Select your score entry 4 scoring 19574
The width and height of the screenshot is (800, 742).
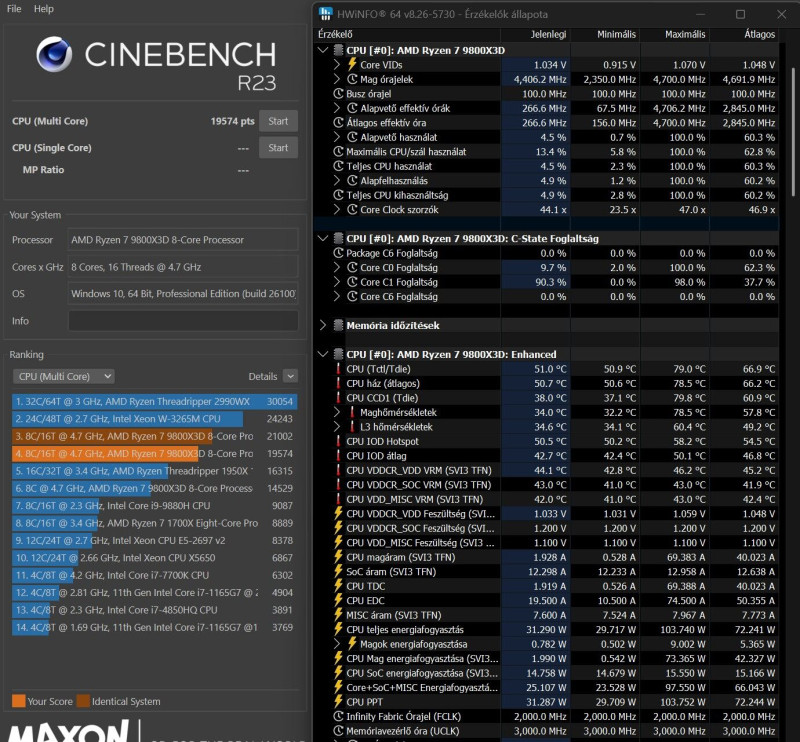click(x=155, y=454)
